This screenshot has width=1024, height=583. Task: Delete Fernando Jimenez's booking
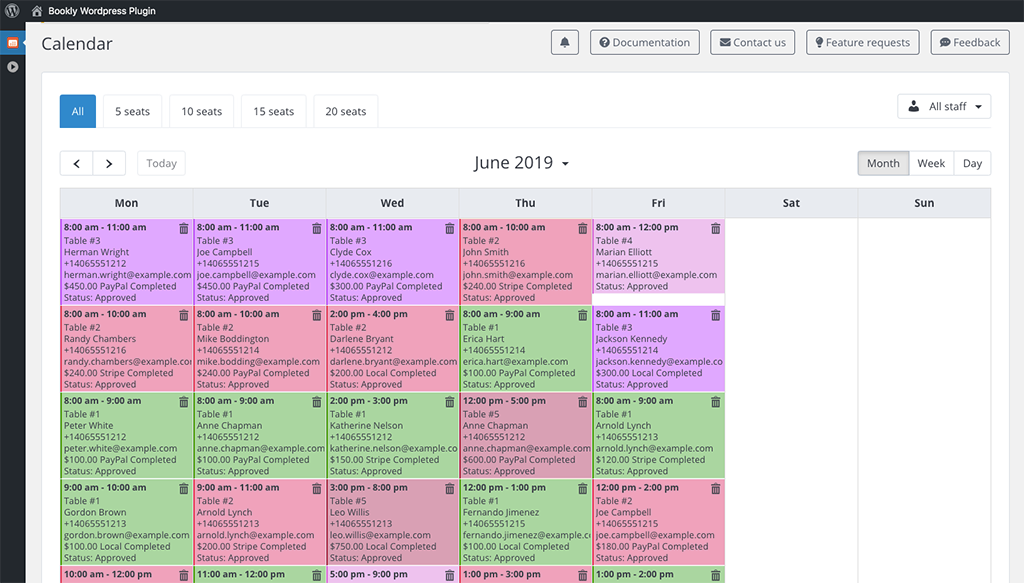coord(583,488)
